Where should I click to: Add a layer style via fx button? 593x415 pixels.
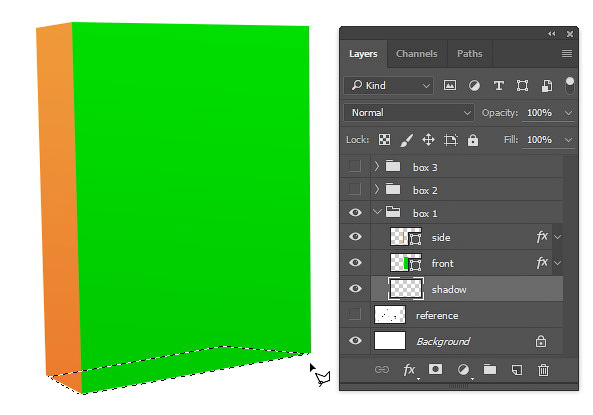[409, 370]
